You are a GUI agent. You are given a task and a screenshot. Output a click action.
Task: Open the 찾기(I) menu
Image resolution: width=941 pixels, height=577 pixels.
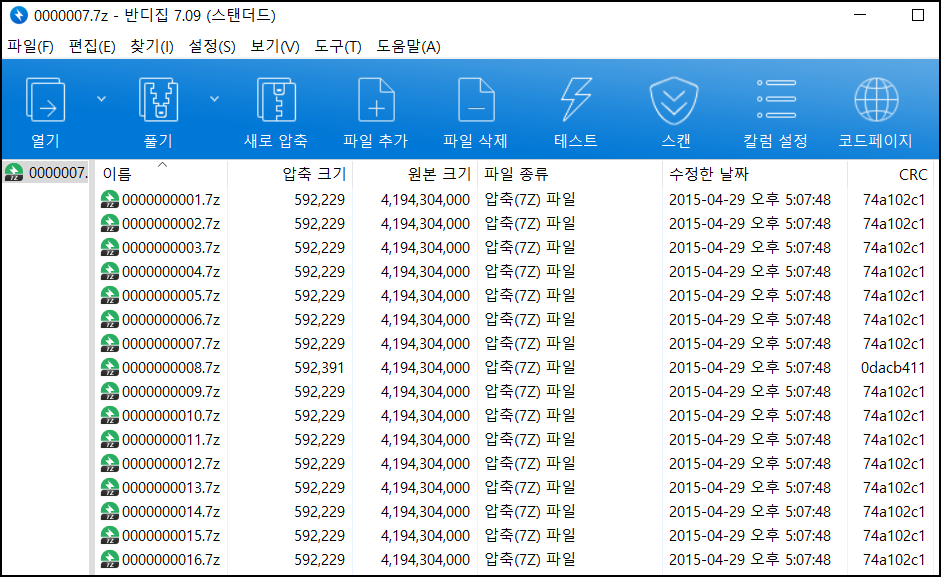[x=152, y=46]
